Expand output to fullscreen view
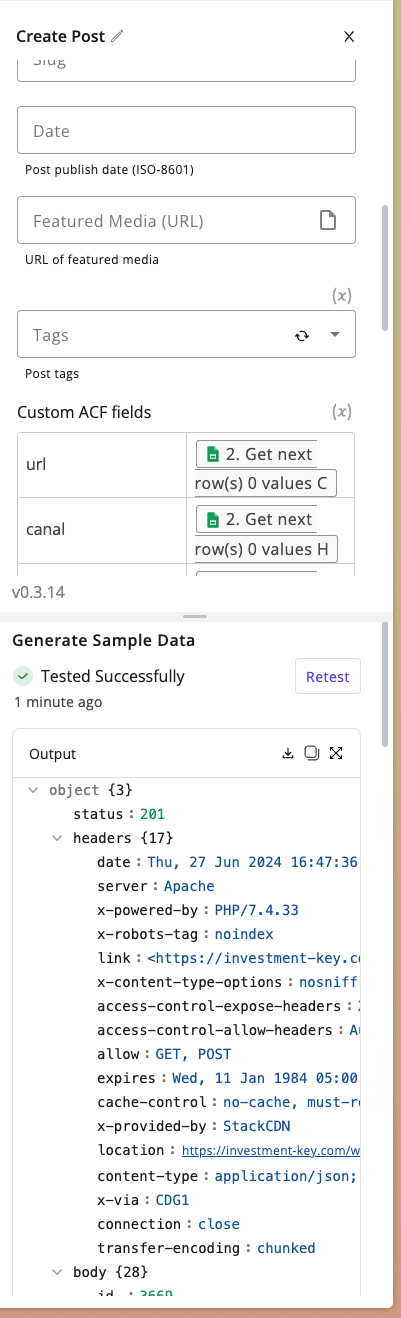Image resolution: width=401 pixels, height=1318 pixels. (x=336, y=753)
